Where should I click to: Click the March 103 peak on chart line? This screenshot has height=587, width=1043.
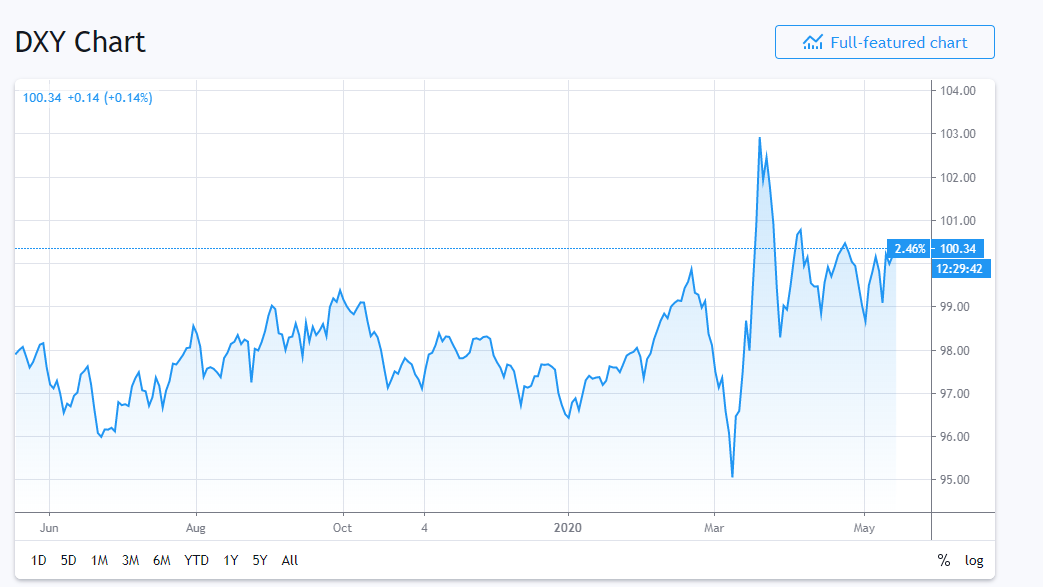760,138
